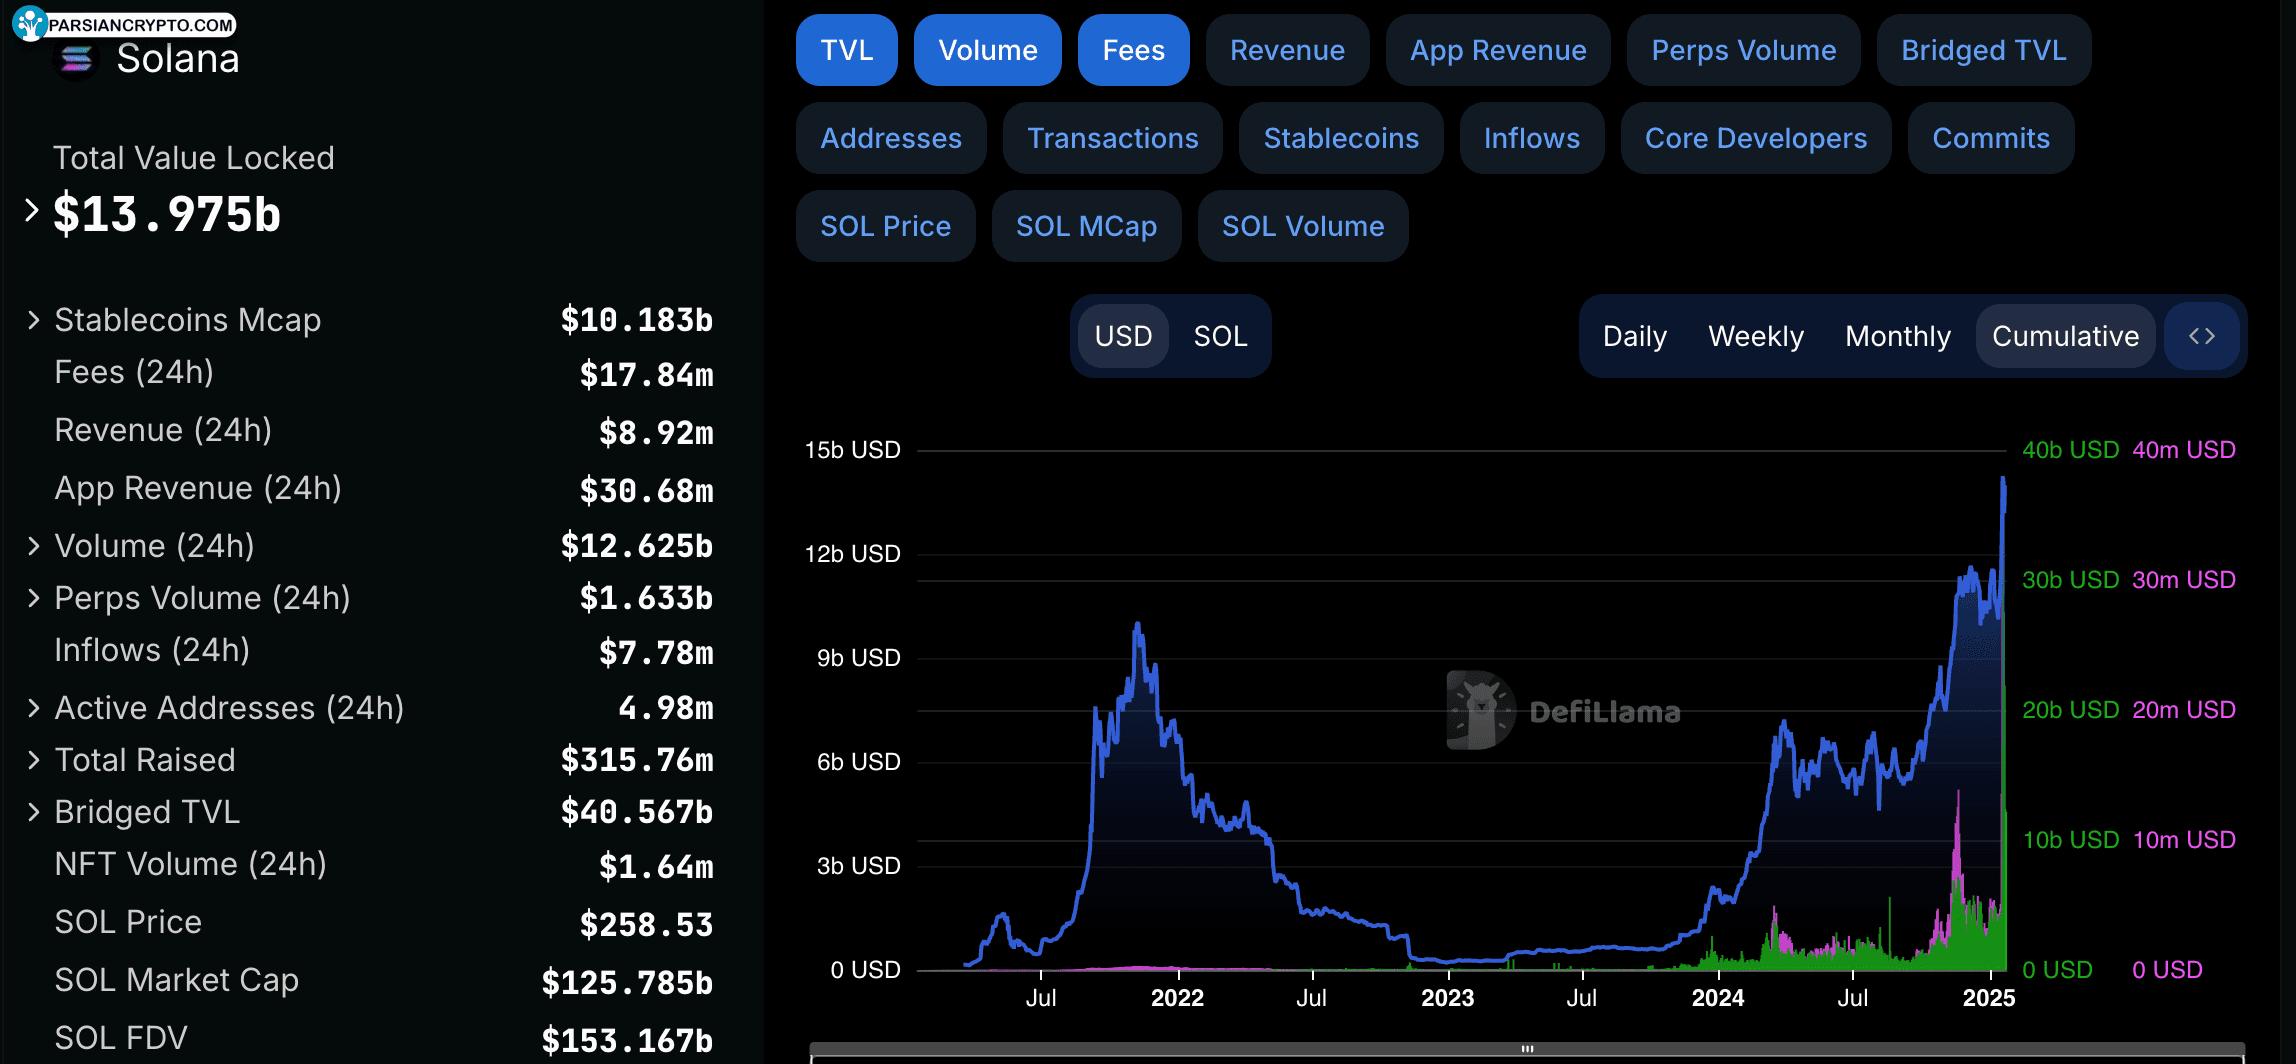Enable the Bridged TVL series
This screenshot has height=1064, width=2296.
(x=1983, y=50)
